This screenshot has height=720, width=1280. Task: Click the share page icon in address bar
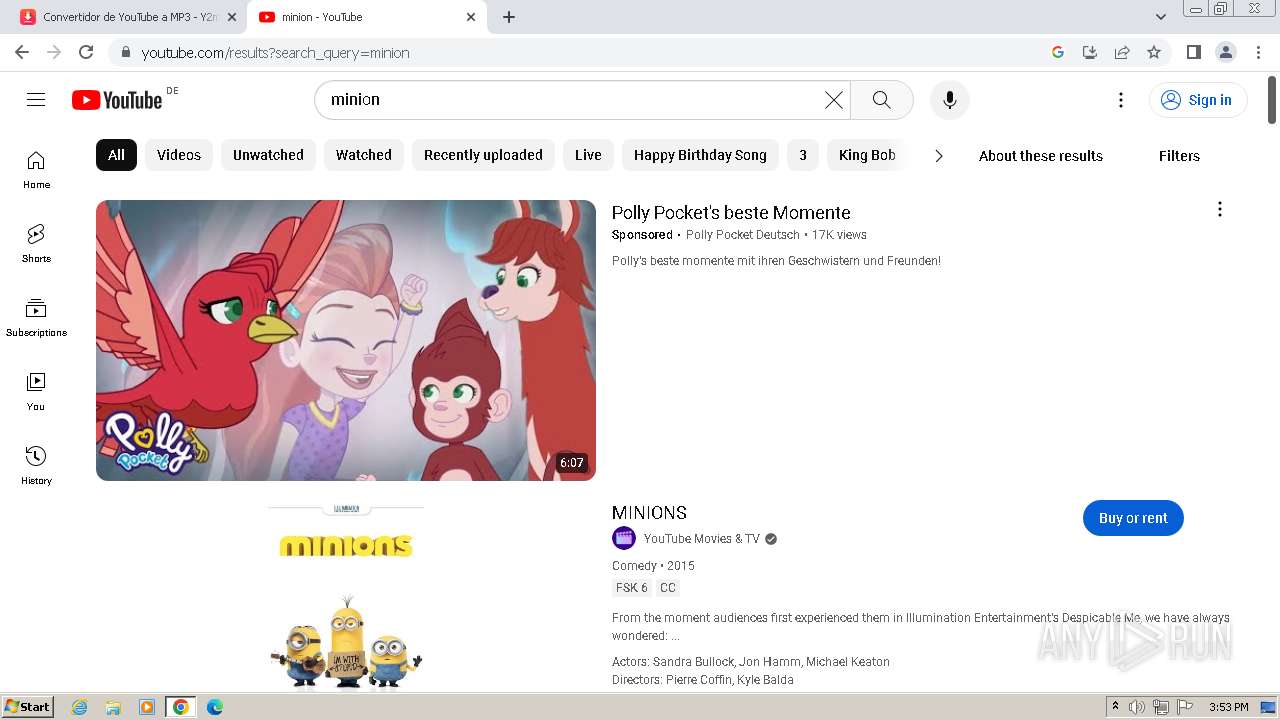[1122, 52]
